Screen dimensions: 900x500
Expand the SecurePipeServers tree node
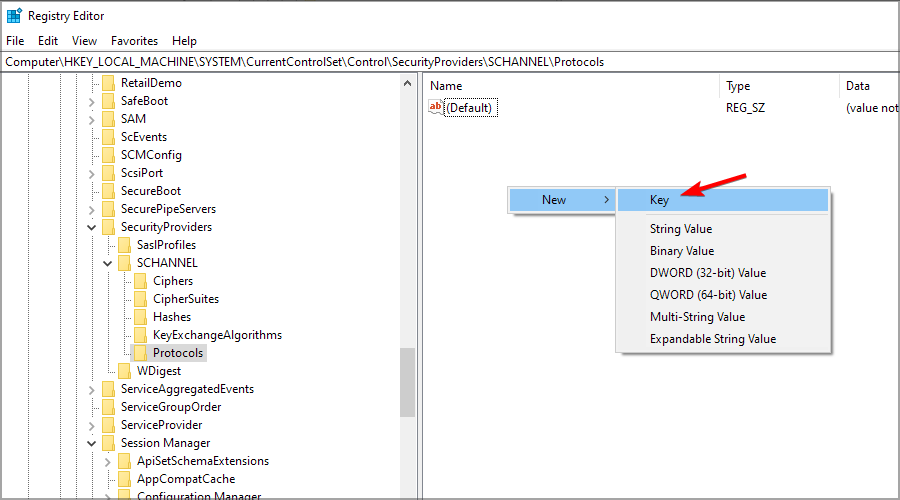tap(92, 210)
